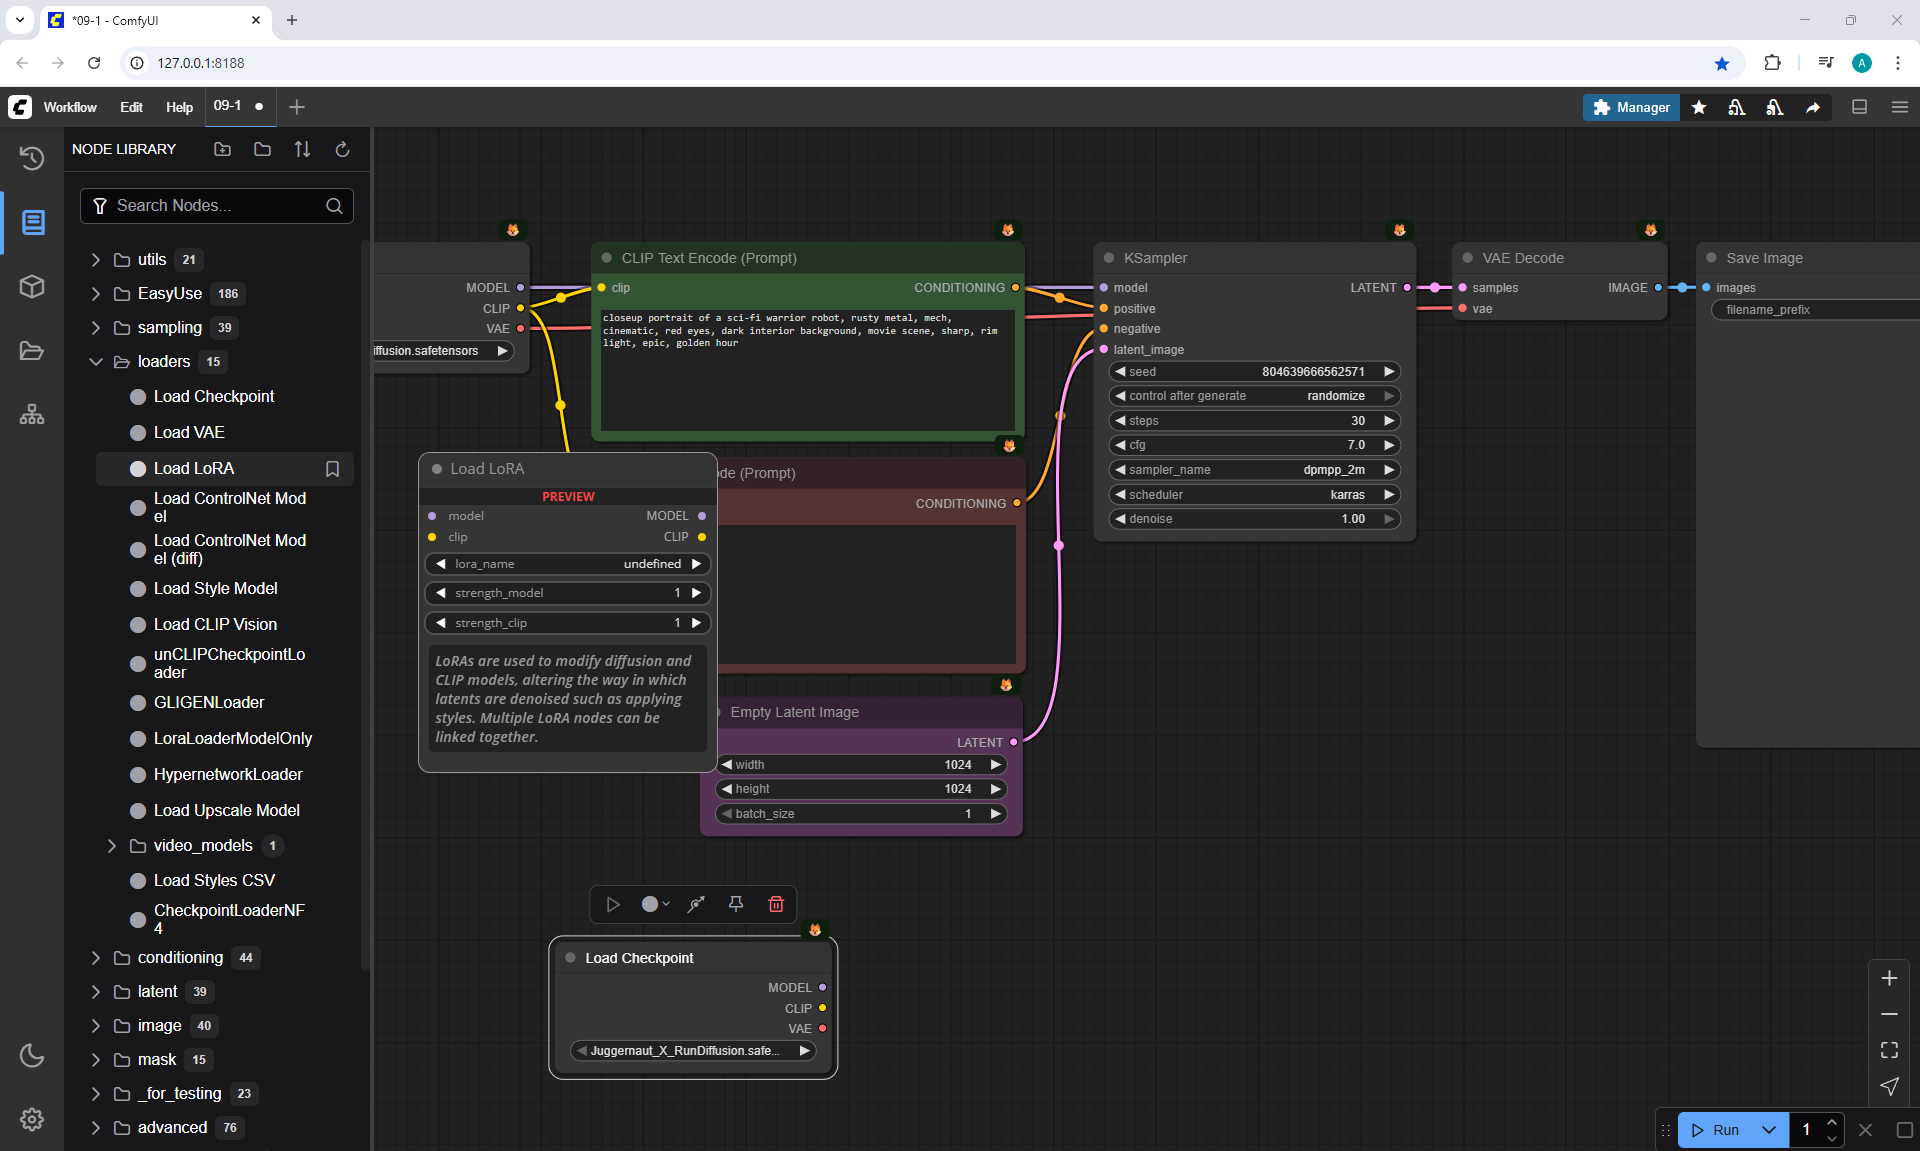Expand the conditioning folder

tap(96, 958)
